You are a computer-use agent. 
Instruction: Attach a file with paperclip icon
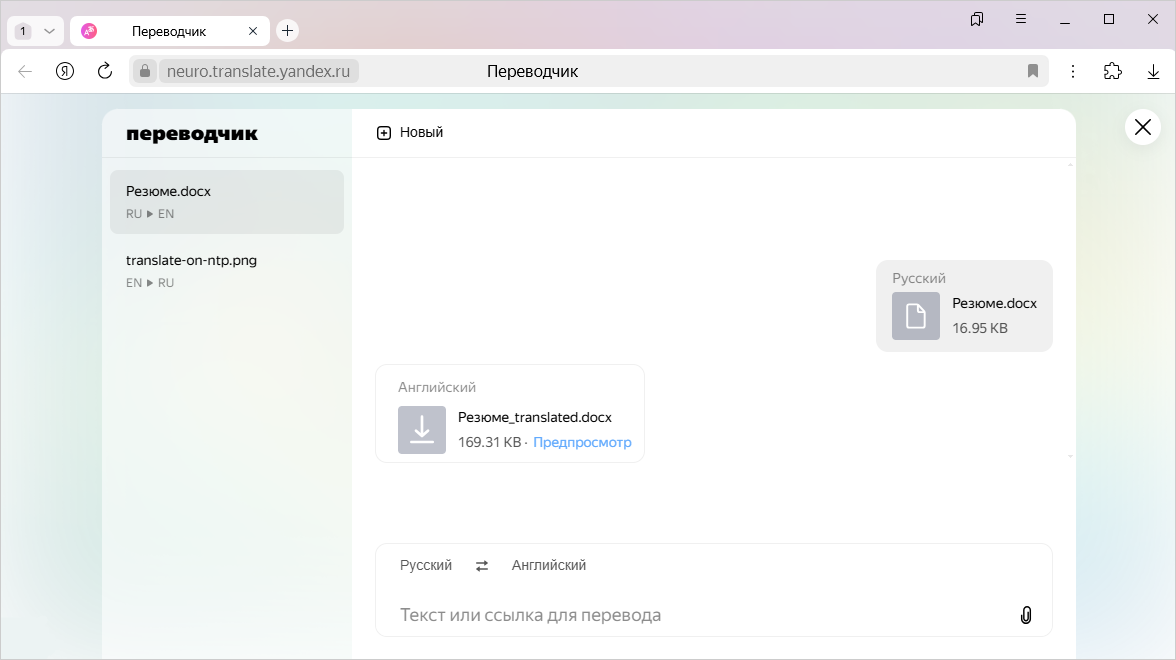click(1026, 615)
